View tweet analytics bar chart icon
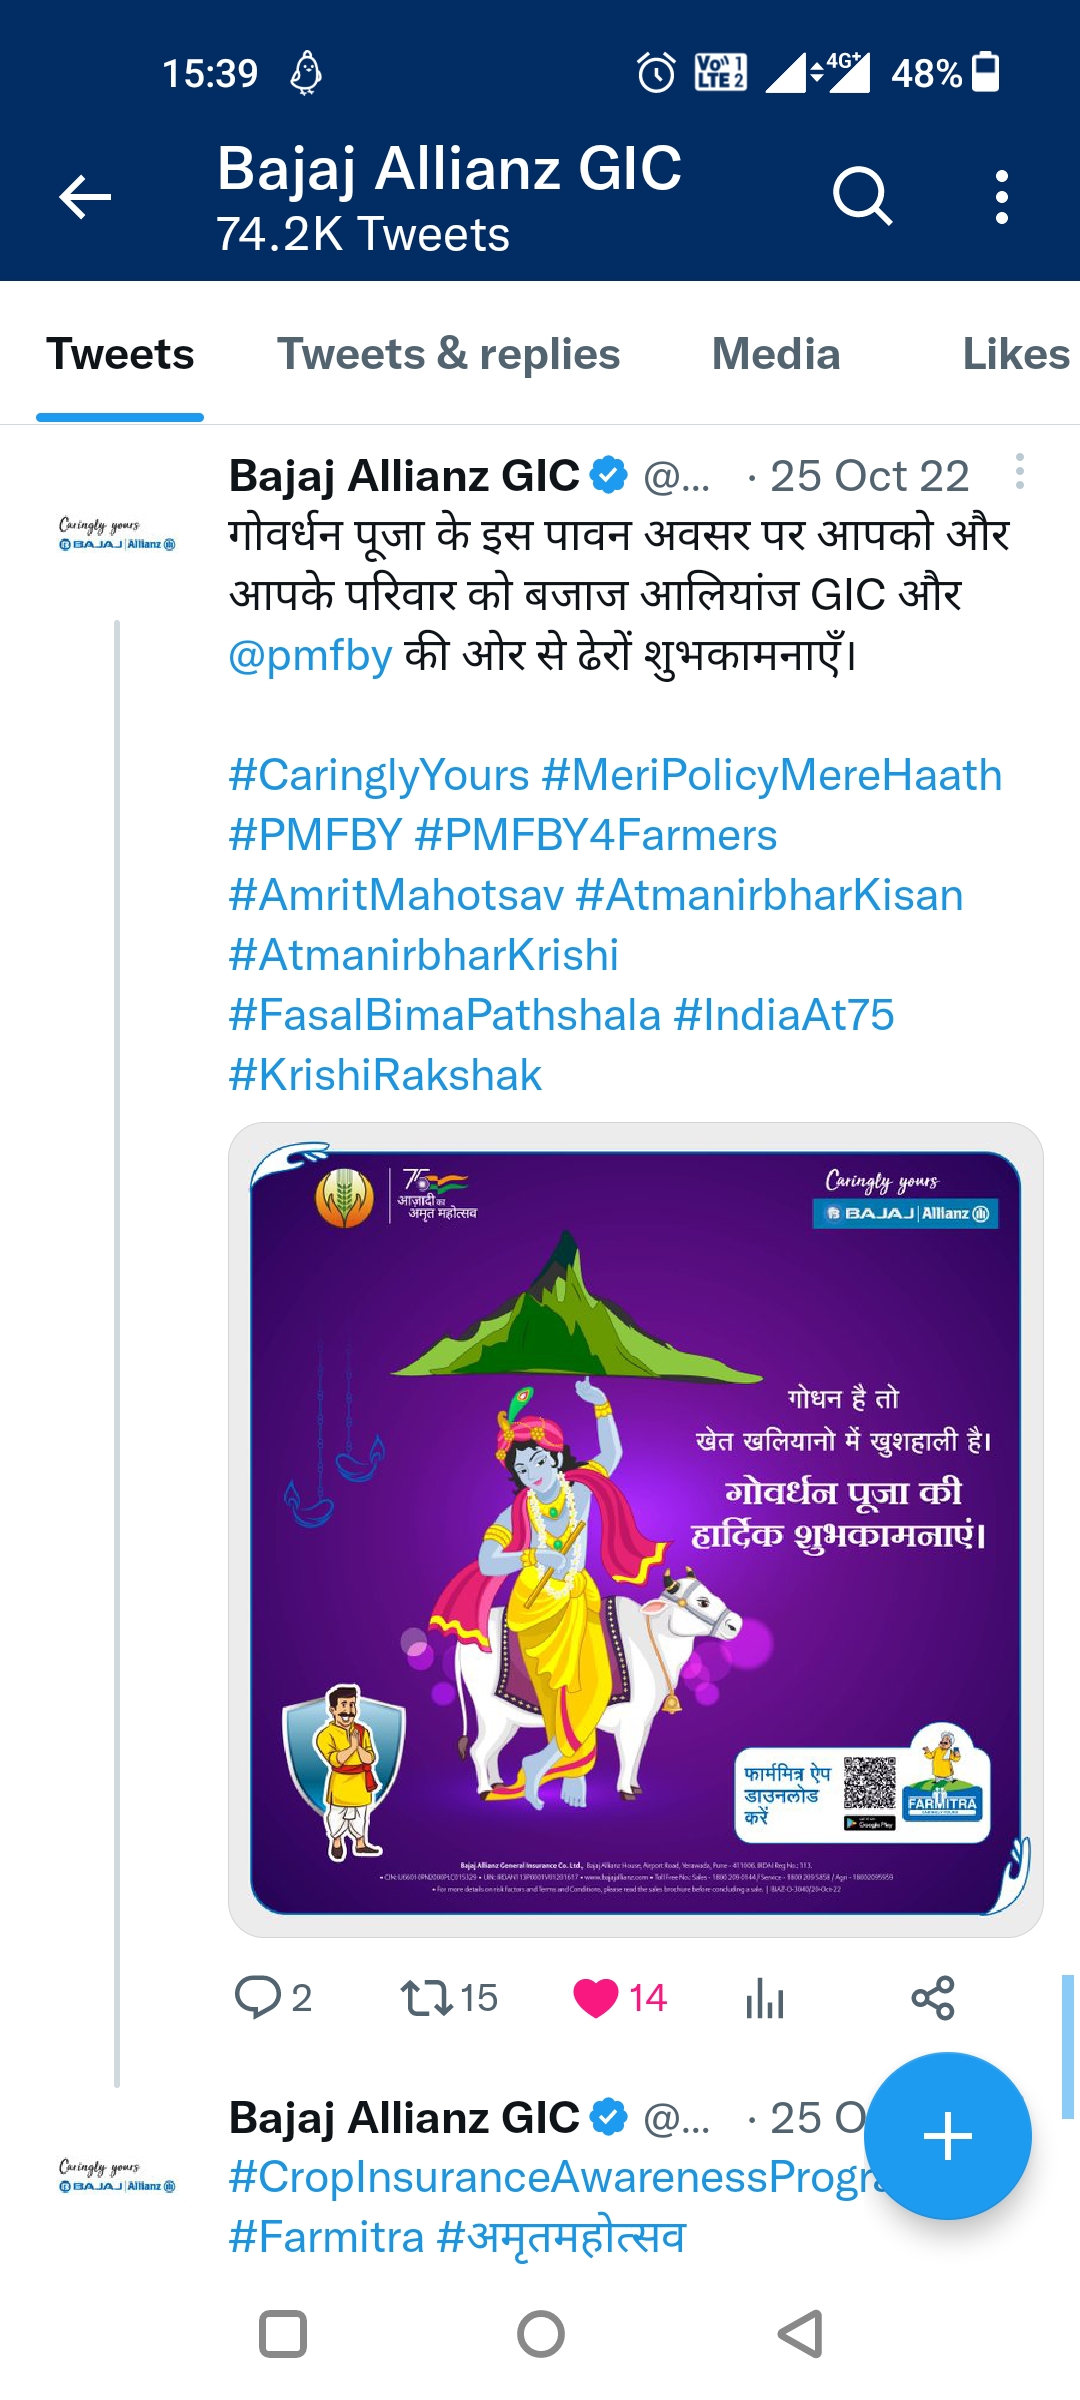Image resolution: width=1080 pixels, height=2400 pixels. click(765, 1998)
